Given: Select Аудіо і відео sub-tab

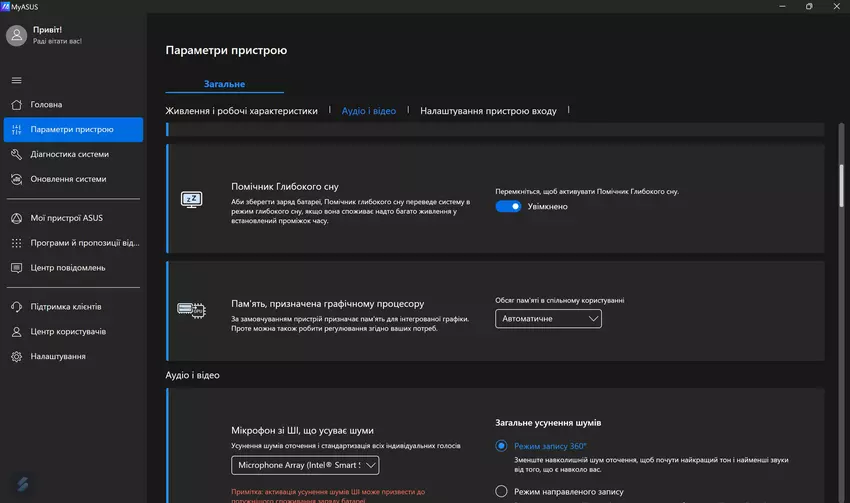Looking at the screenshot, I should (x=369, y=111).
